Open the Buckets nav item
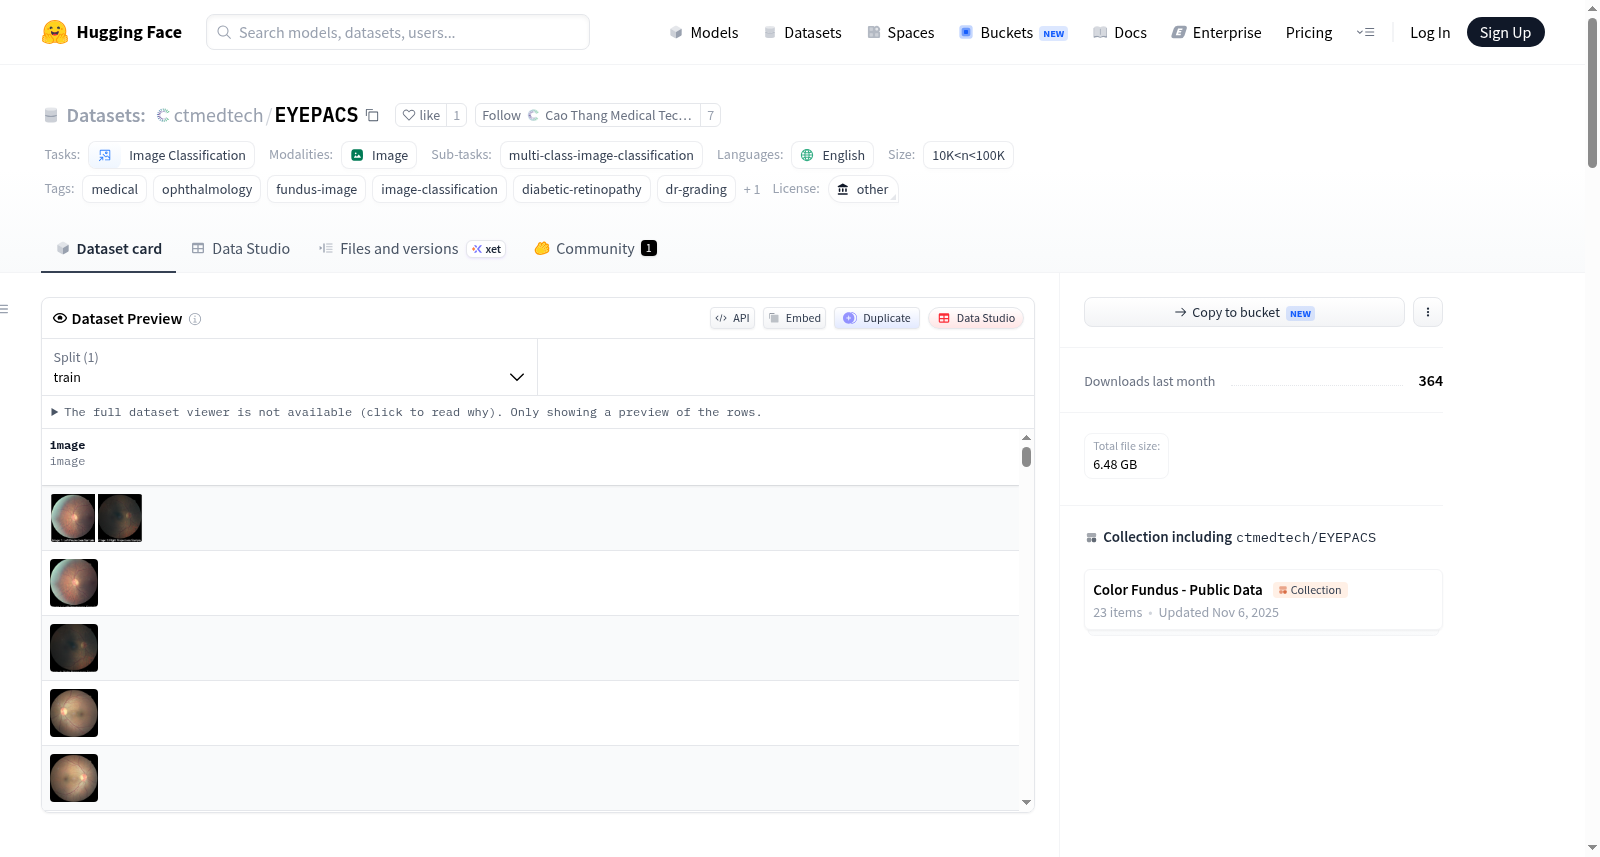This screenshot has width=1600, height=857. coord(1013,32)
